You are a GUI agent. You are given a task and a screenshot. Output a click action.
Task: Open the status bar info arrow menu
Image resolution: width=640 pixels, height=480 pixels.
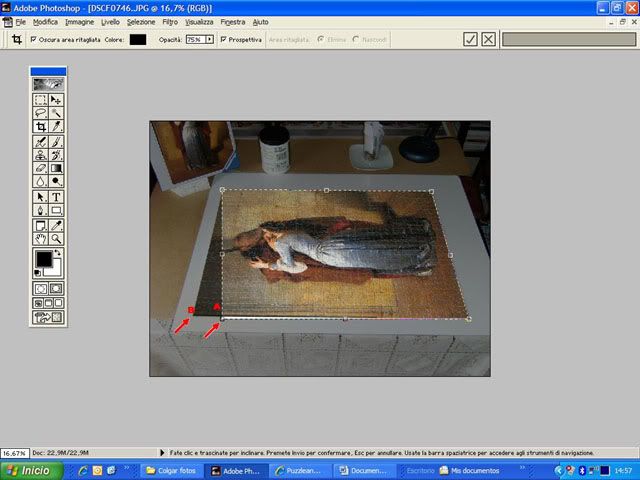tap(162, 452)
